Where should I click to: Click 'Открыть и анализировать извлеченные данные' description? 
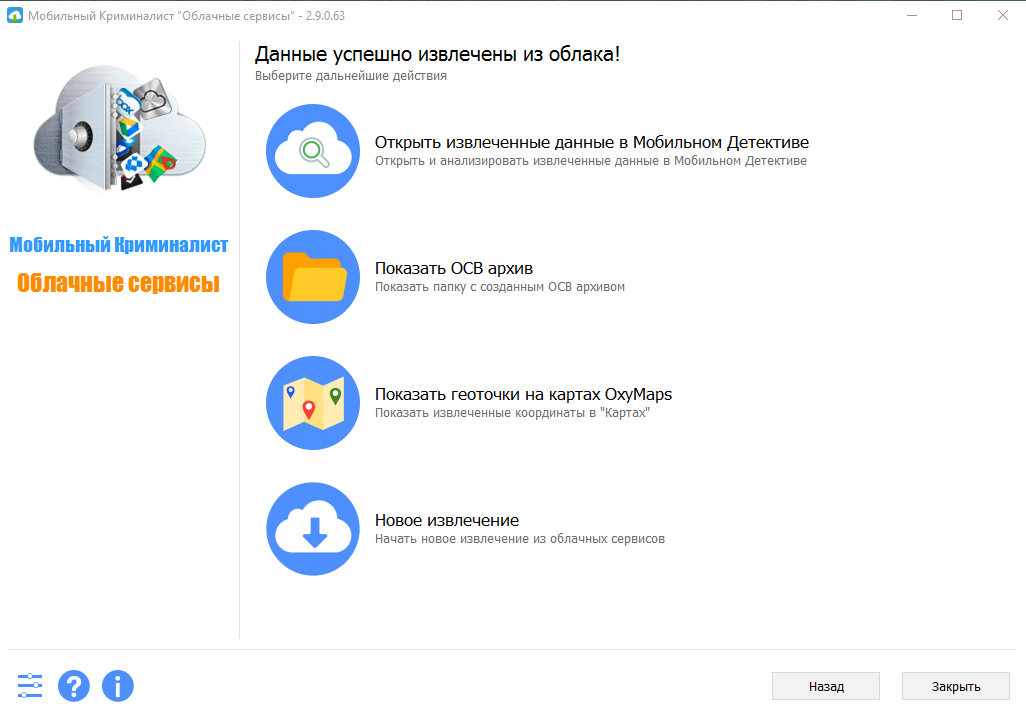(x=590, y=161)
